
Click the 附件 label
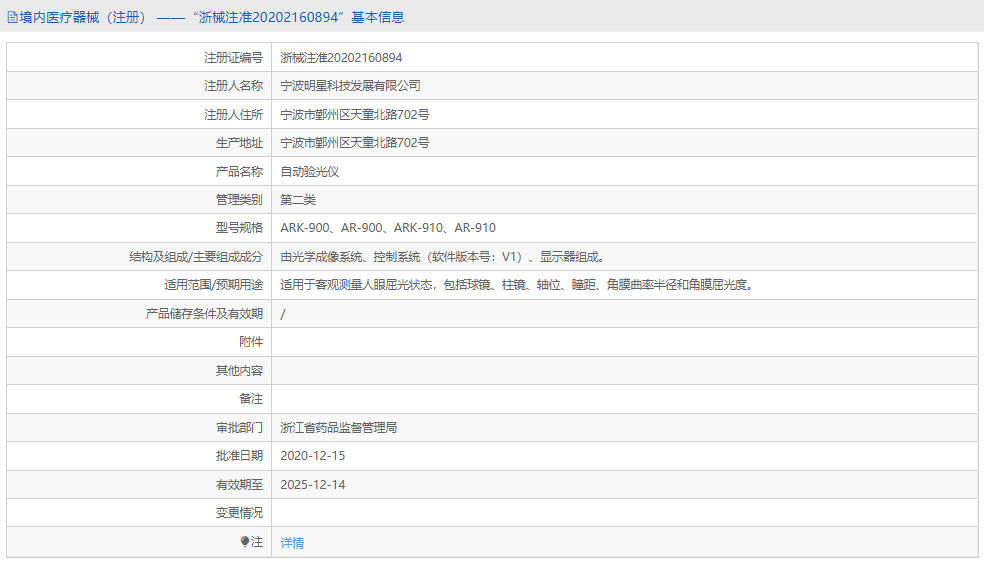tap(251, 342)
